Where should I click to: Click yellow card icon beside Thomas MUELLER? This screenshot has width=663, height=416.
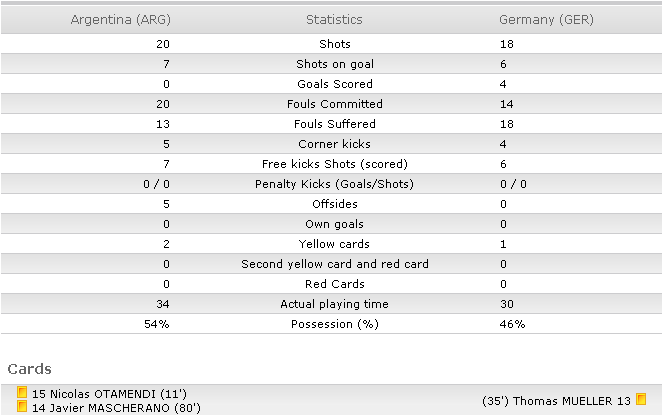click(x=641, y=399)
